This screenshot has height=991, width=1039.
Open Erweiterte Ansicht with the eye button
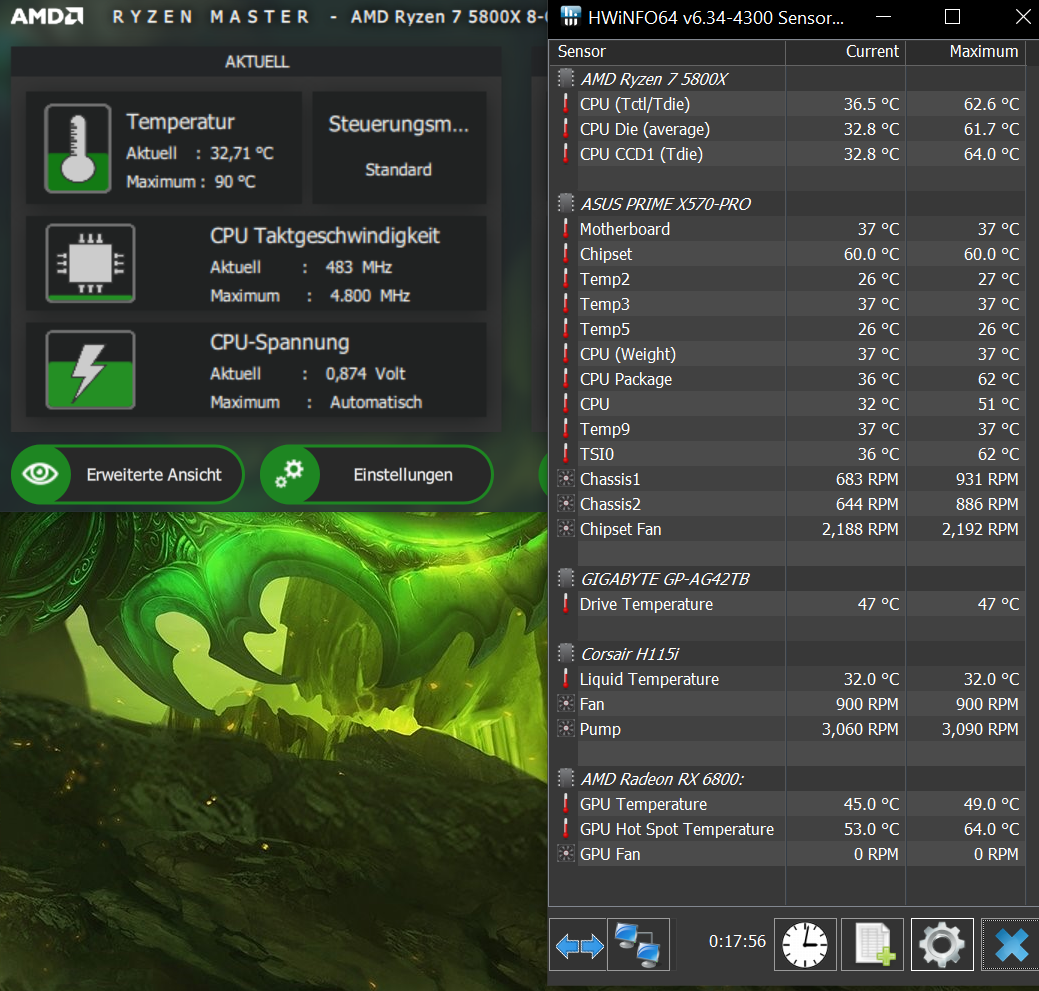click(x=127, y=474)
